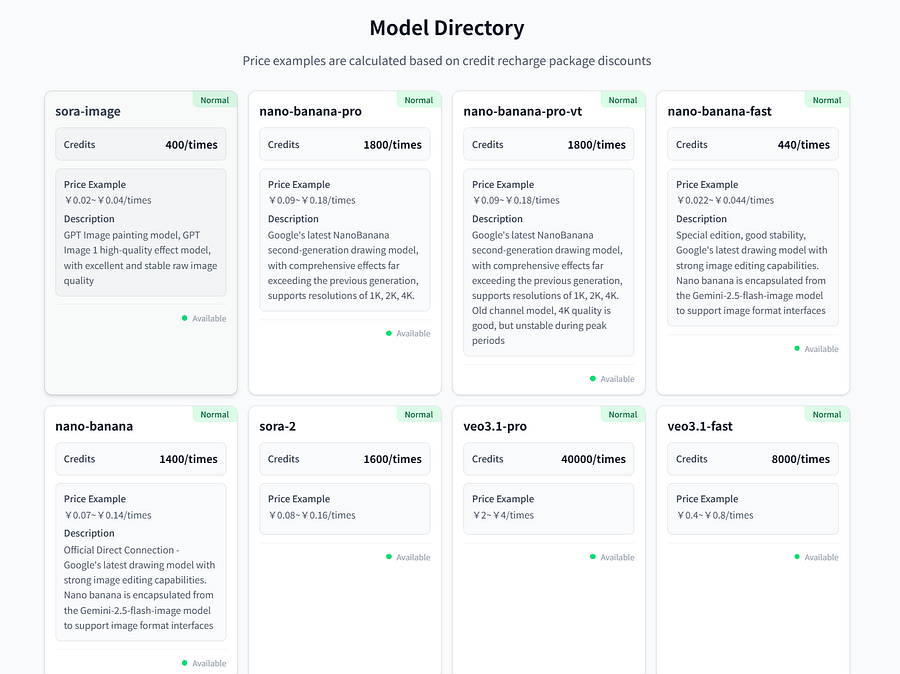Screen dimensions: 900x674
Task: Click the Credits label on veo3.1-pro card
Action: (x=487, y=459)
